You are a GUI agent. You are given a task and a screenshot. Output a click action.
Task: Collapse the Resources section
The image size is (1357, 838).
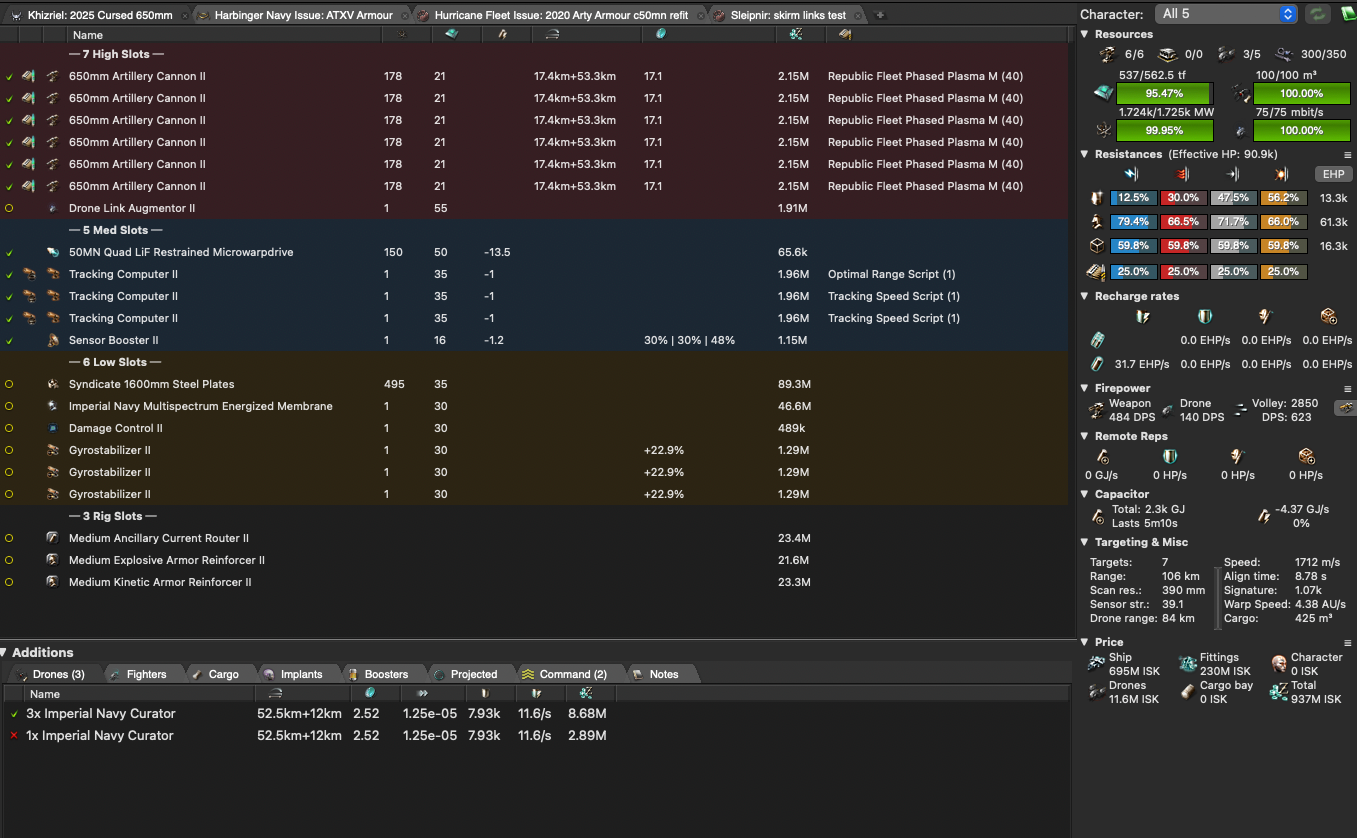click(1085, 34)
